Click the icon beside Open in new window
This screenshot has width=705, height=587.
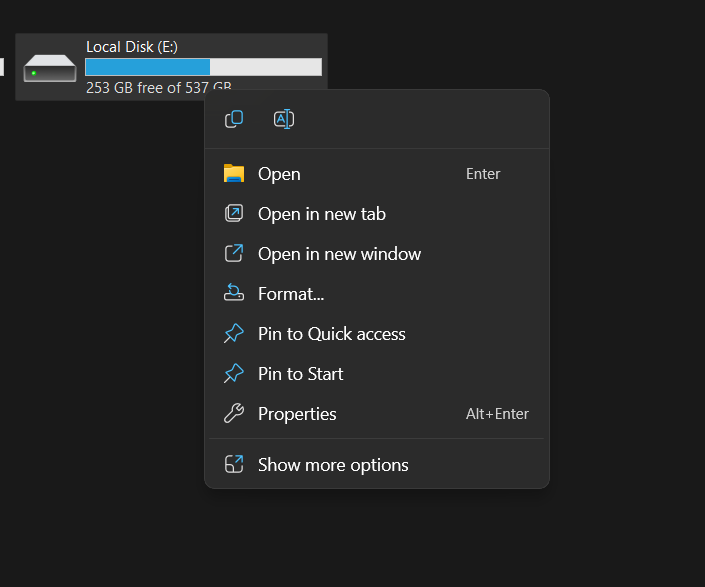234,253
